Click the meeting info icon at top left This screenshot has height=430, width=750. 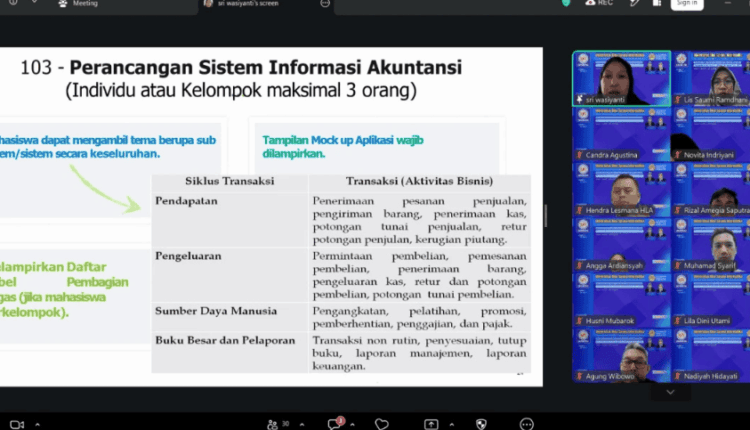(13, 2)
